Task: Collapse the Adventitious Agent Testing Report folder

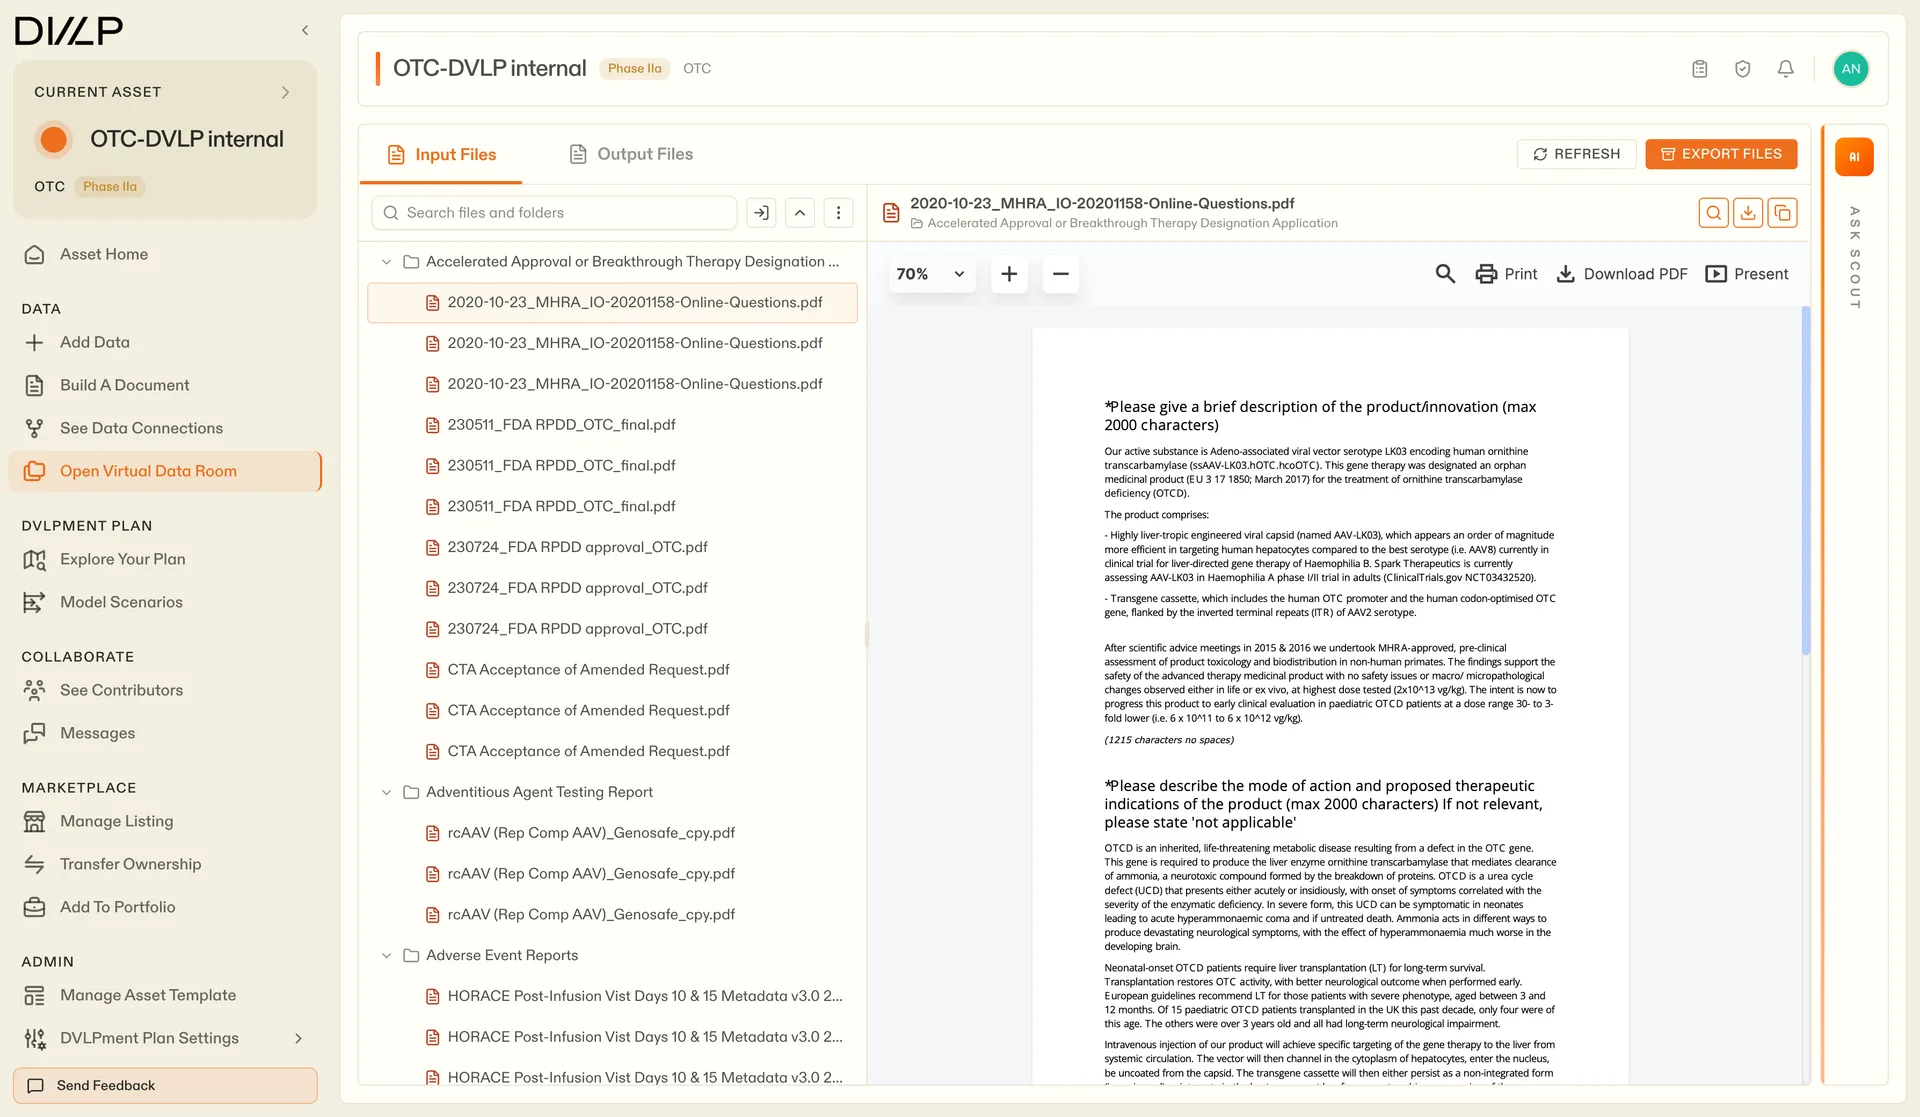Action: point(386,792)
